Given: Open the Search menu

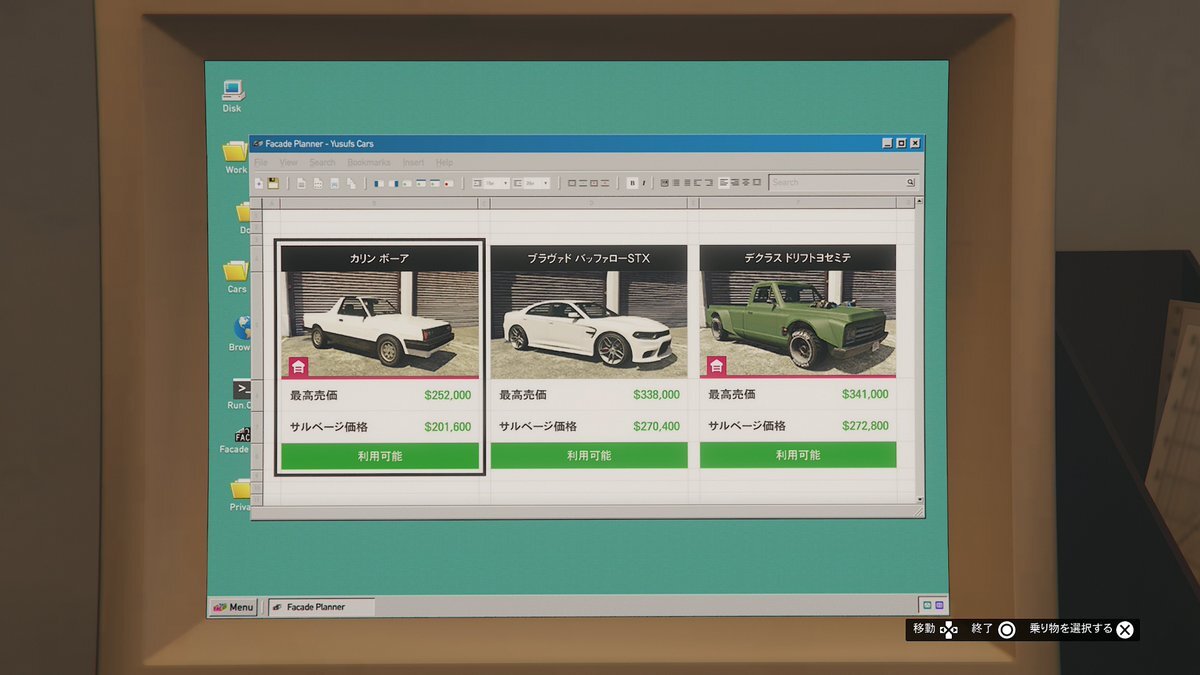Looking at the screenshot, I should click(322, 162).
